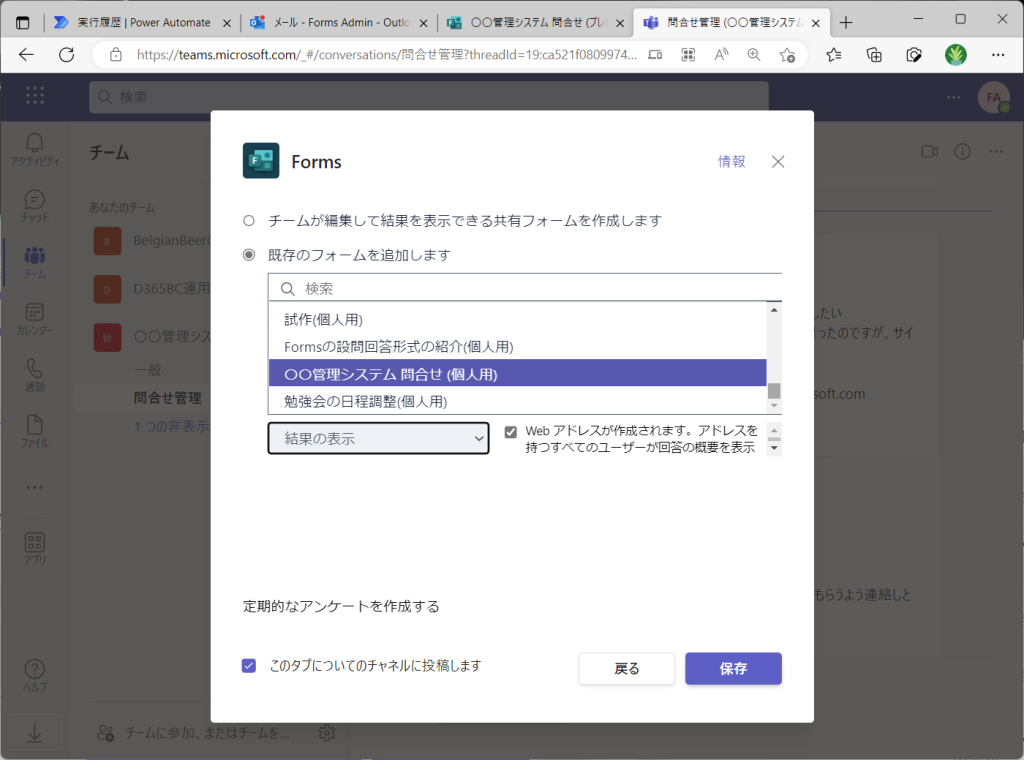Screen dimensions: 1024x760
Task: Switch to the 問合せ管理 Teams browser tab
Action: pyautogui.click(x=731, y=23)
